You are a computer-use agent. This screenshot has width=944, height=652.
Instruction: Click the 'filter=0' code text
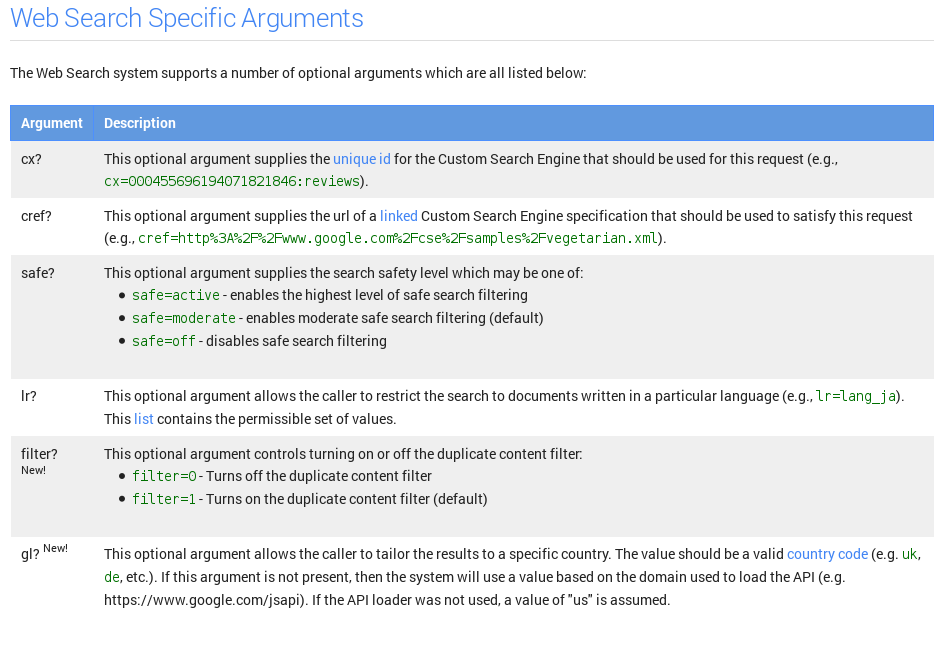[x=164, y=477]
